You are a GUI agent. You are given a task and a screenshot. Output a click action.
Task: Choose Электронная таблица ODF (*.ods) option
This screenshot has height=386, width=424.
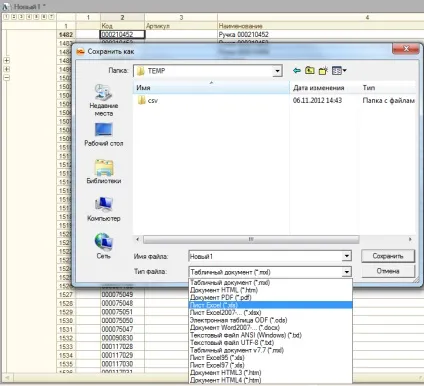[x=270, y=320]
